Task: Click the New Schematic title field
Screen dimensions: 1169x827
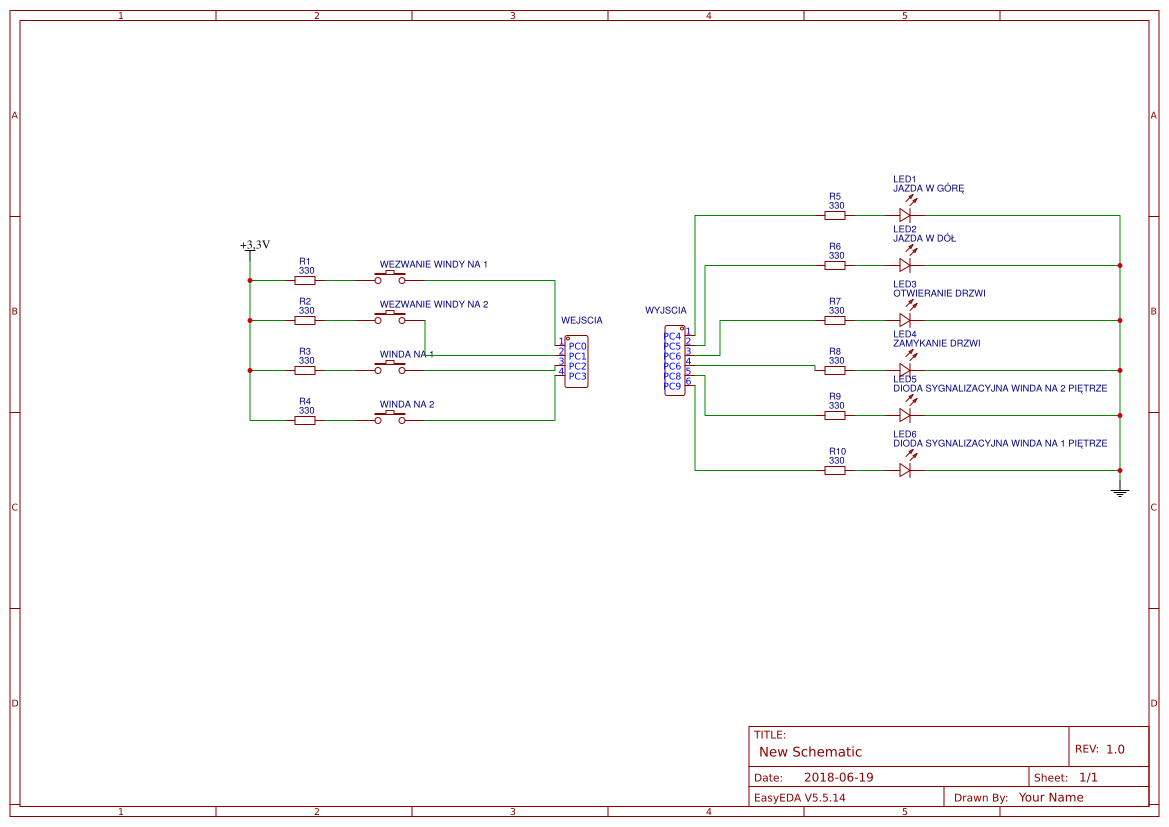Action: 810,752
